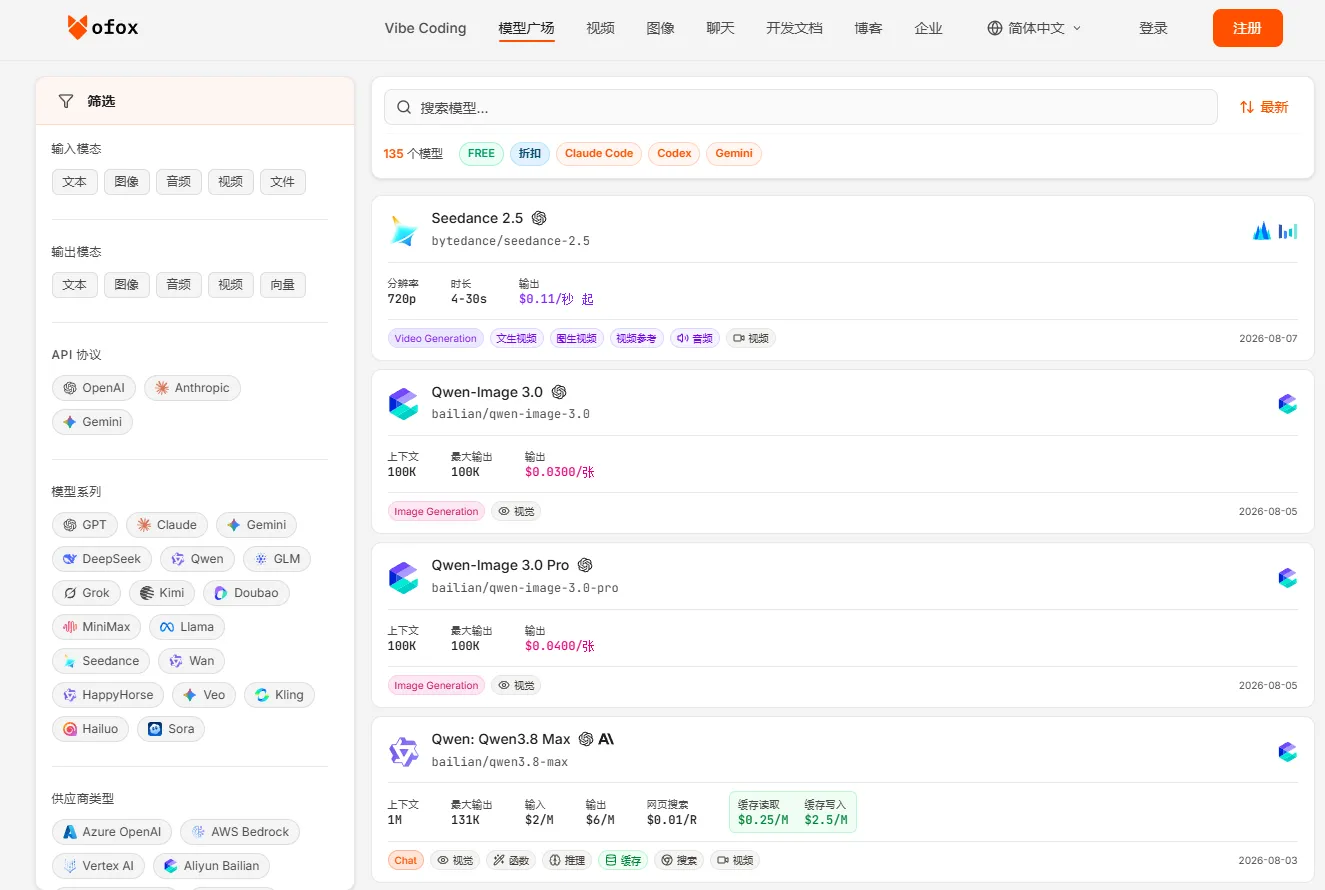The image size is (1325, 890).
Task: Click the Chat tag on Qwen3.8 Max
Action: point(406,860)
